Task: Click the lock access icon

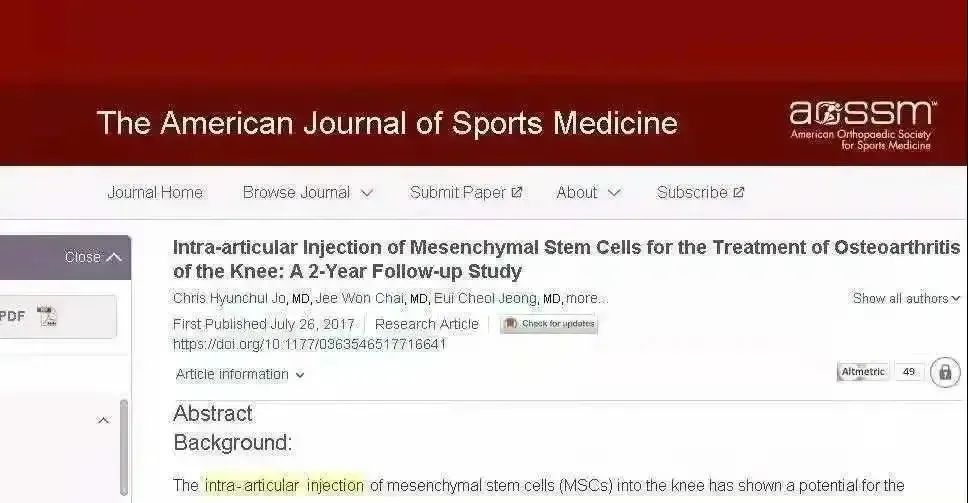Action: [x=945, y=372]
